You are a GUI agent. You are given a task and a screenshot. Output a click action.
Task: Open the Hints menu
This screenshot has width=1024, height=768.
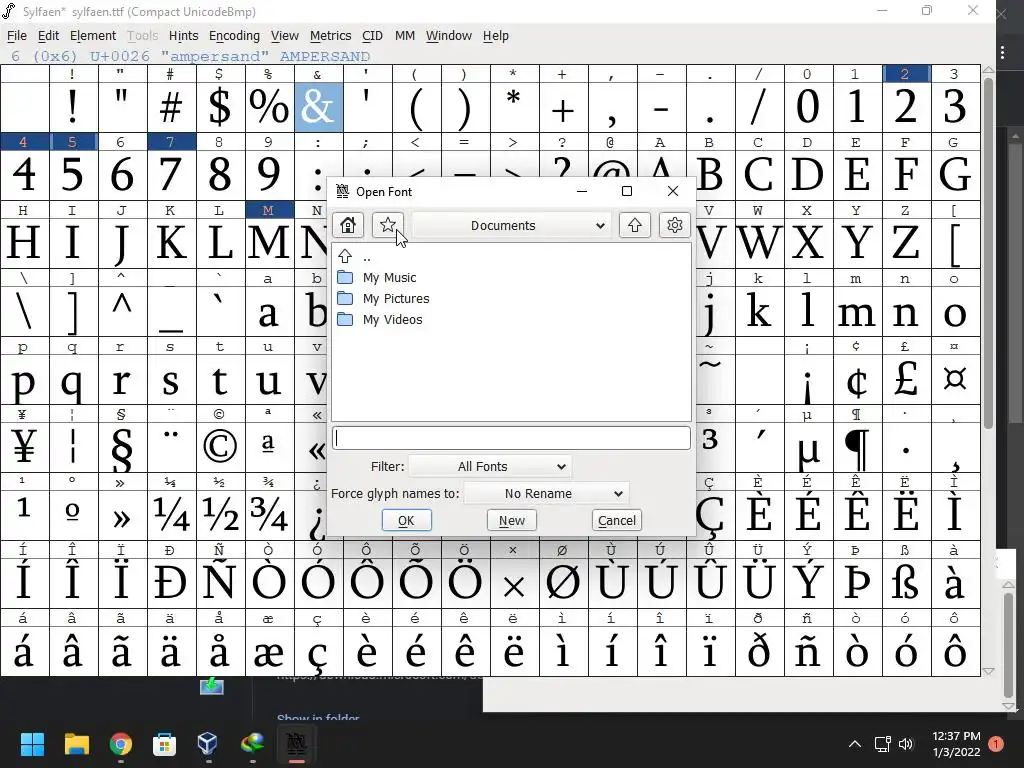[184, 36]
